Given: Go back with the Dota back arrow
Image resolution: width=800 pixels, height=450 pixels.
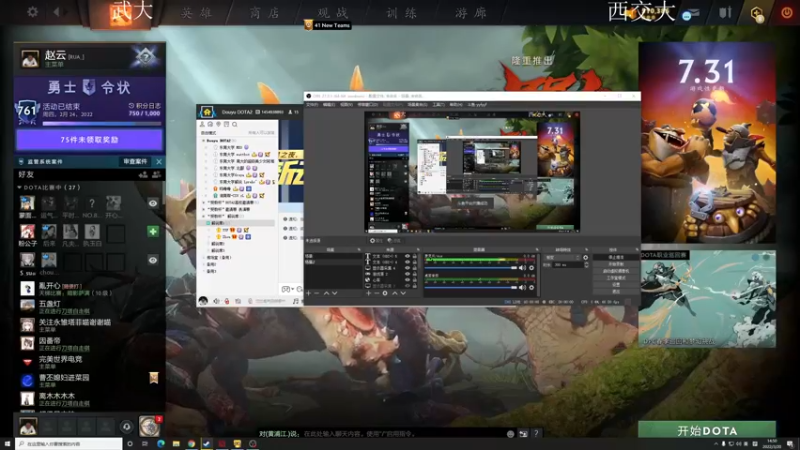Looking at the screenshot, I should tap(57, 11).
